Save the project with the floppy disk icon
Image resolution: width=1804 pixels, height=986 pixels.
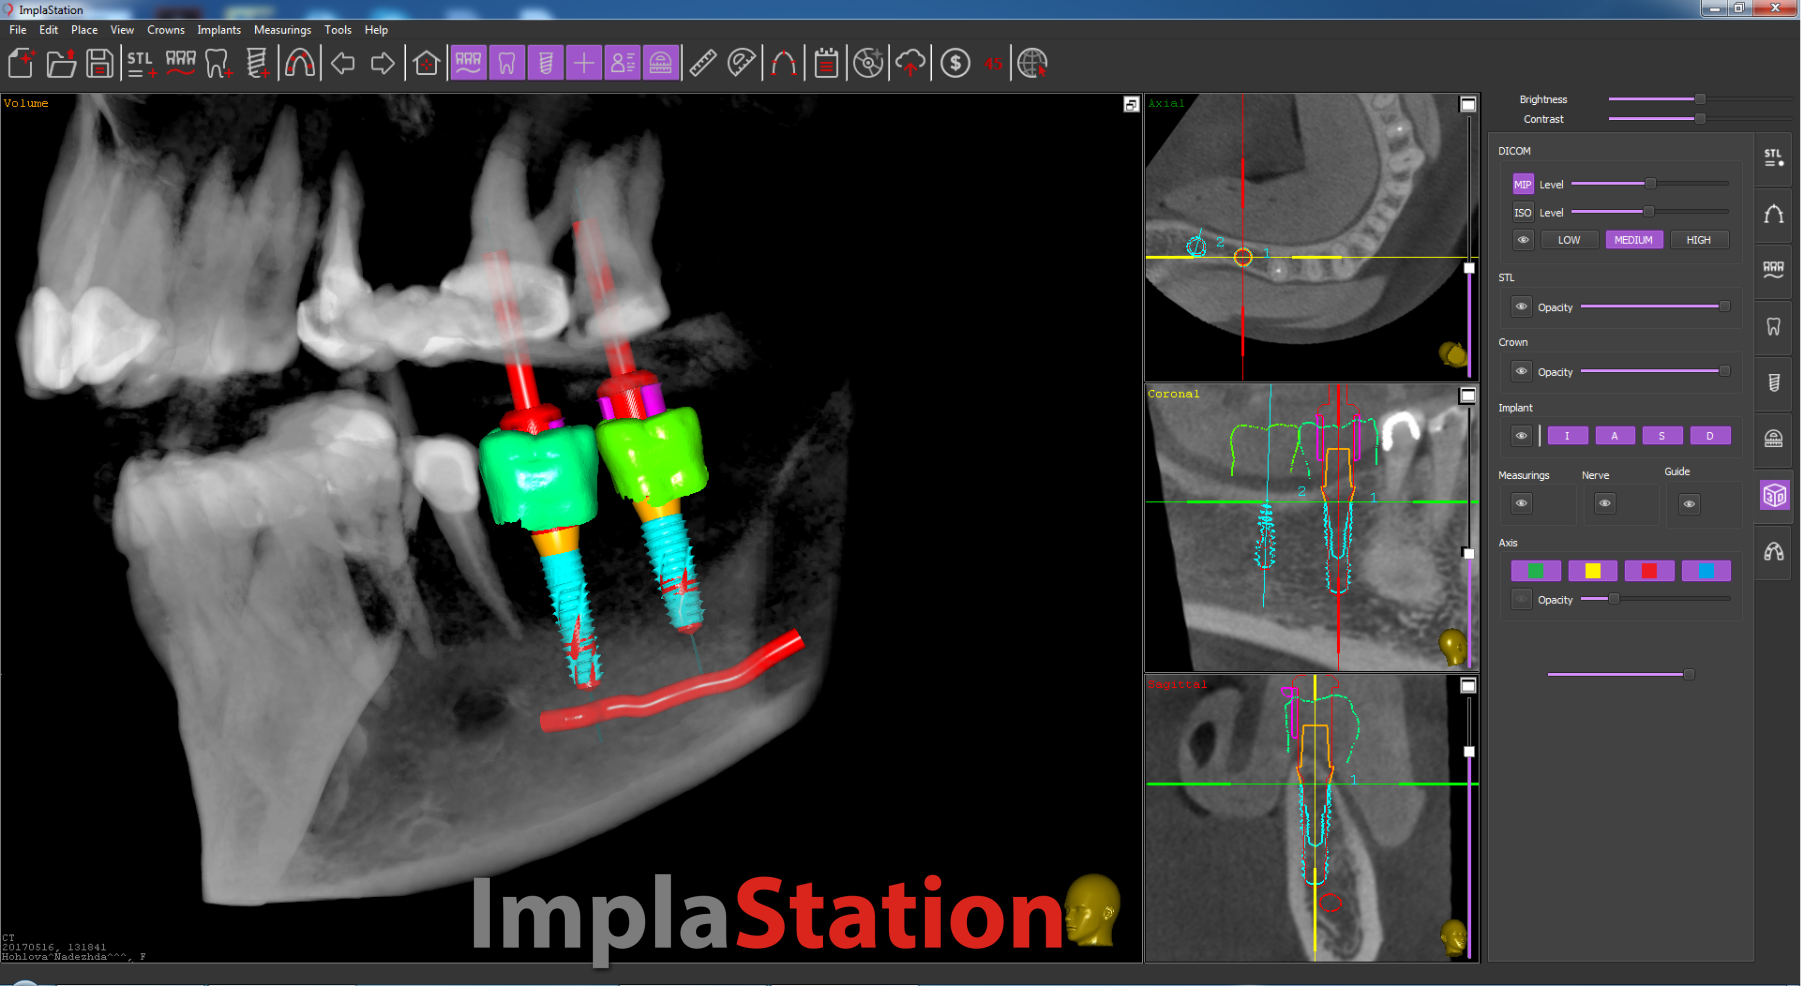tap(99, 63)
